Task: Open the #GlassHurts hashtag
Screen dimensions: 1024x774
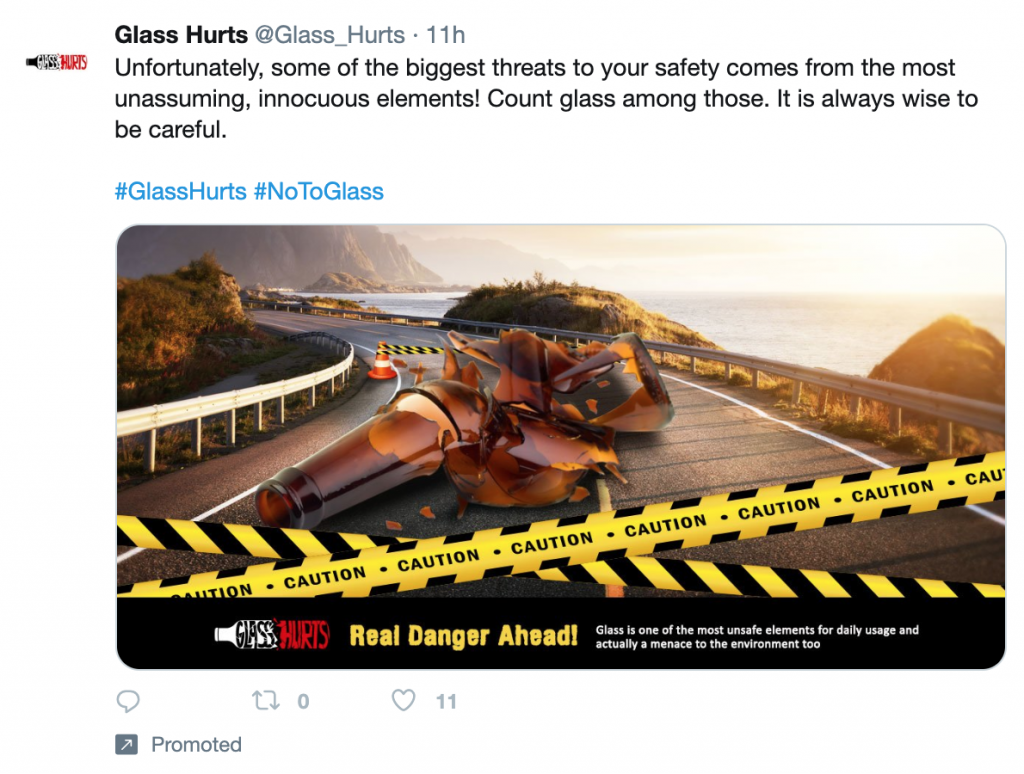Action: click(x=180, y=191)
